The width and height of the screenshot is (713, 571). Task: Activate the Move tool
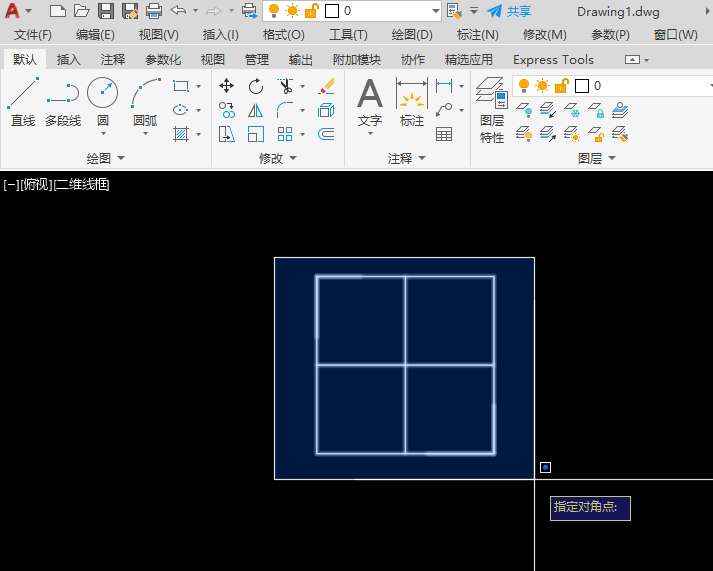226,86
